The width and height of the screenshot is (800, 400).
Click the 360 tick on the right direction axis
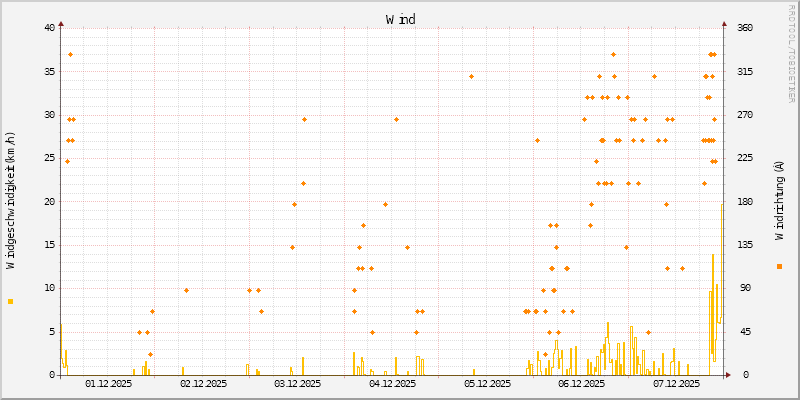745,27
